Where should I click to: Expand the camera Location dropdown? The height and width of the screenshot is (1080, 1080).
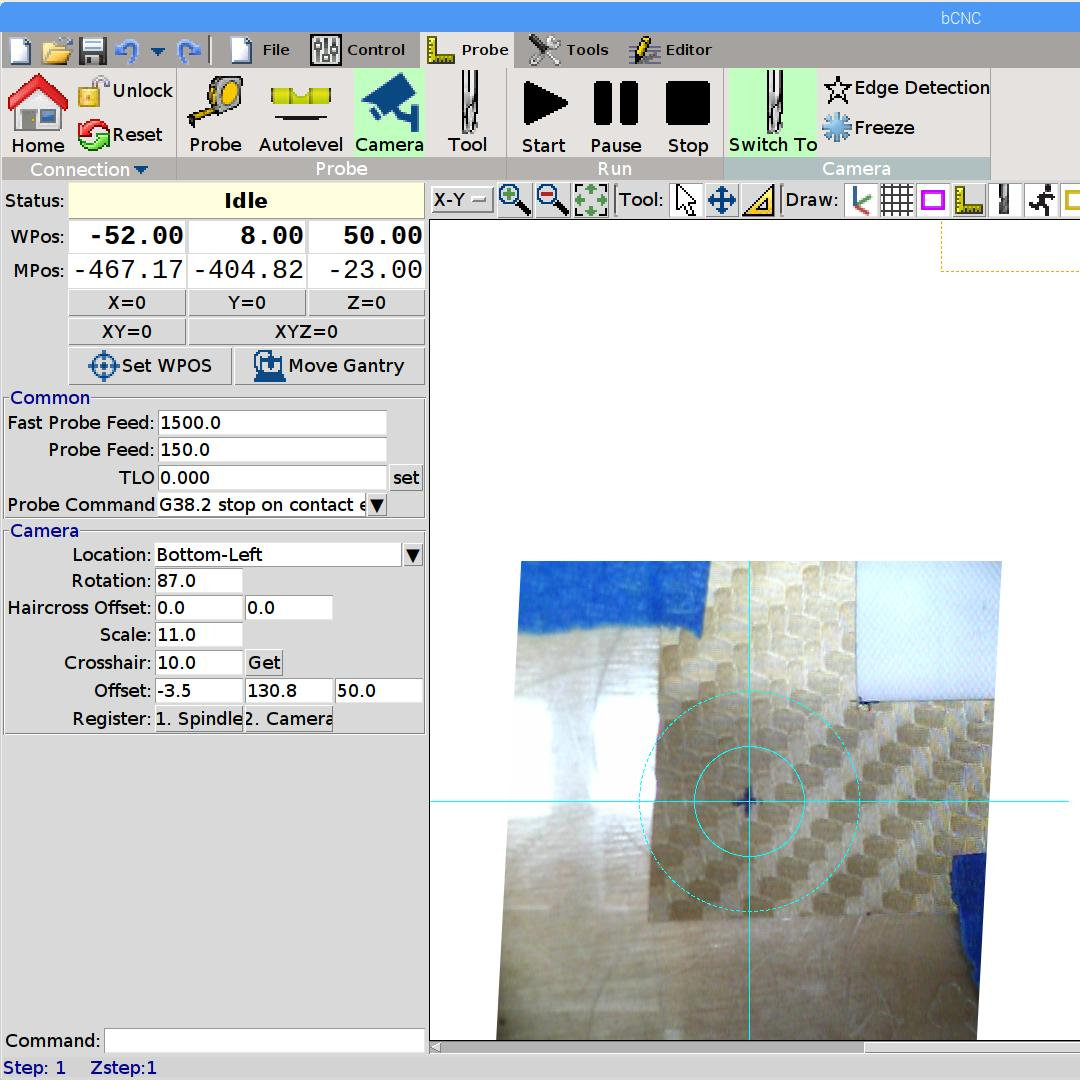point(412,555)
